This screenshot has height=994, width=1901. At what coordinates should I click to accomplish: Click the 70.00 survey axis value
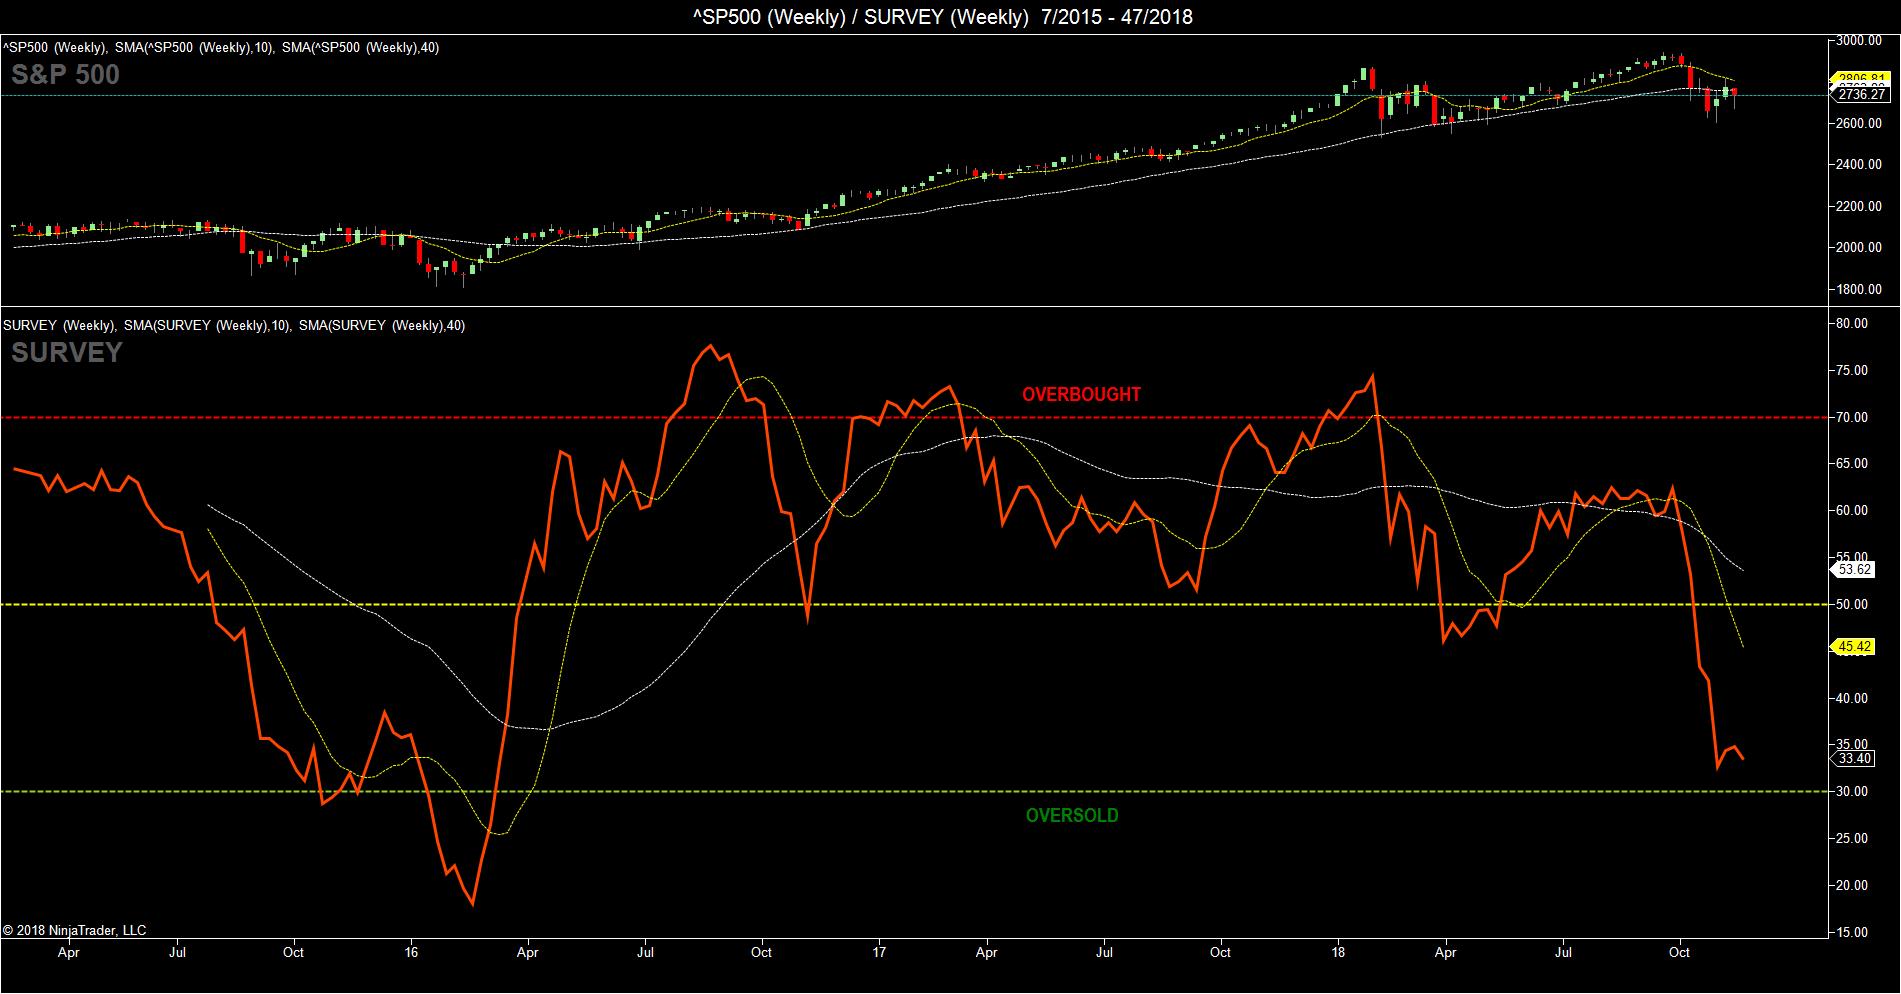click(1853, 417)
